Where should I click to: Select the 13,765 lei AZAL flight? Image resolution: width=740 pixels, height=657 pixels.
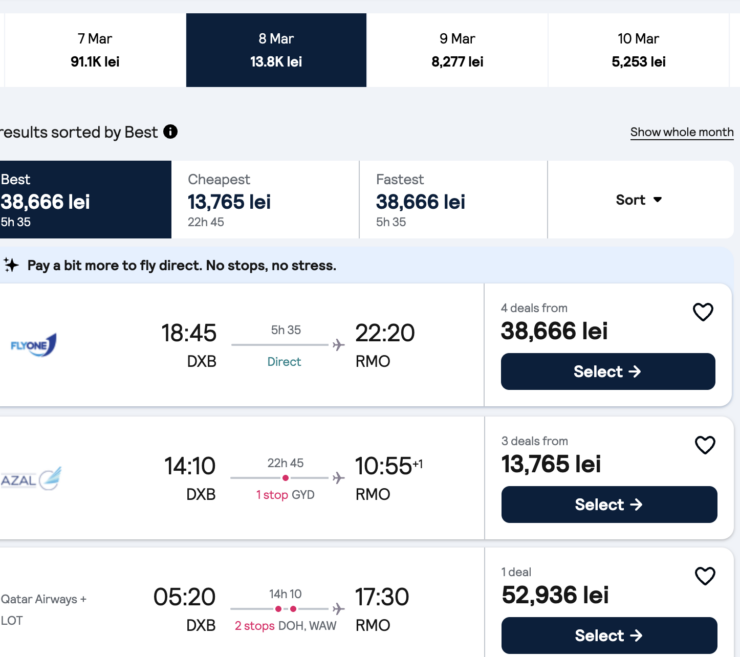[609, 505]
